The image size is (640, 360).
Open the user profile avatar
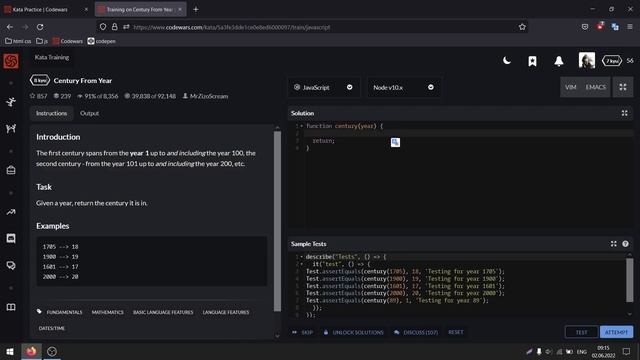(587, 60)
